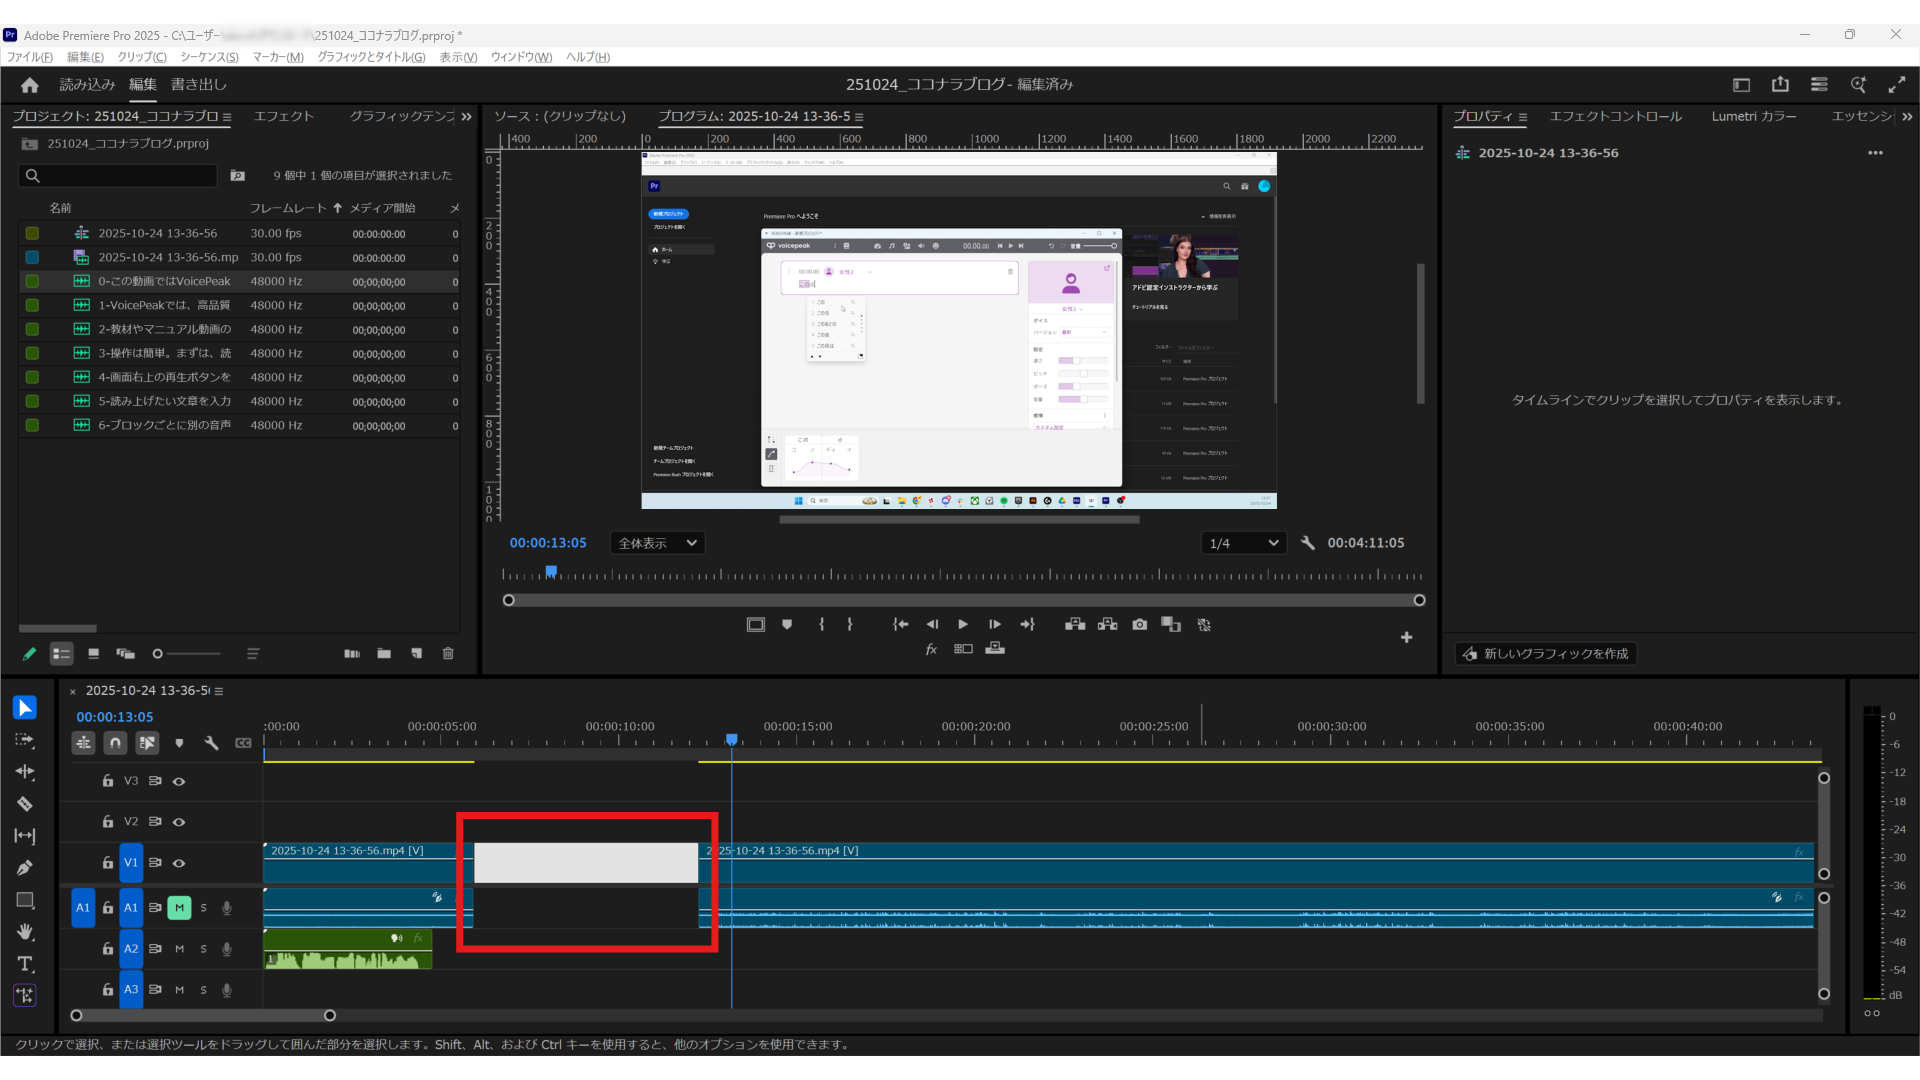Click 新しいグラフィックを作成 button

point(1546,654)
